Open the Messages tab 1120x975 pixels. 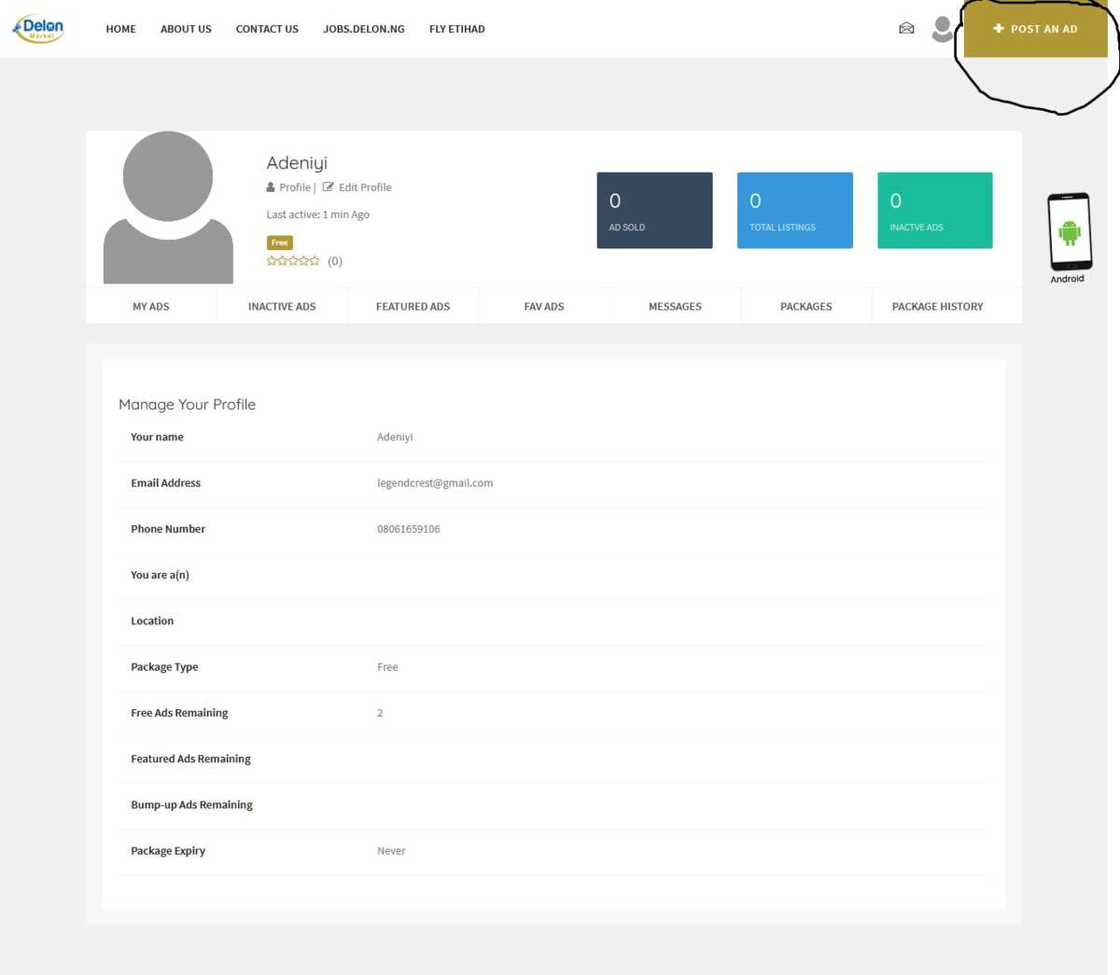pyautogui.click(x=675, y=306)
